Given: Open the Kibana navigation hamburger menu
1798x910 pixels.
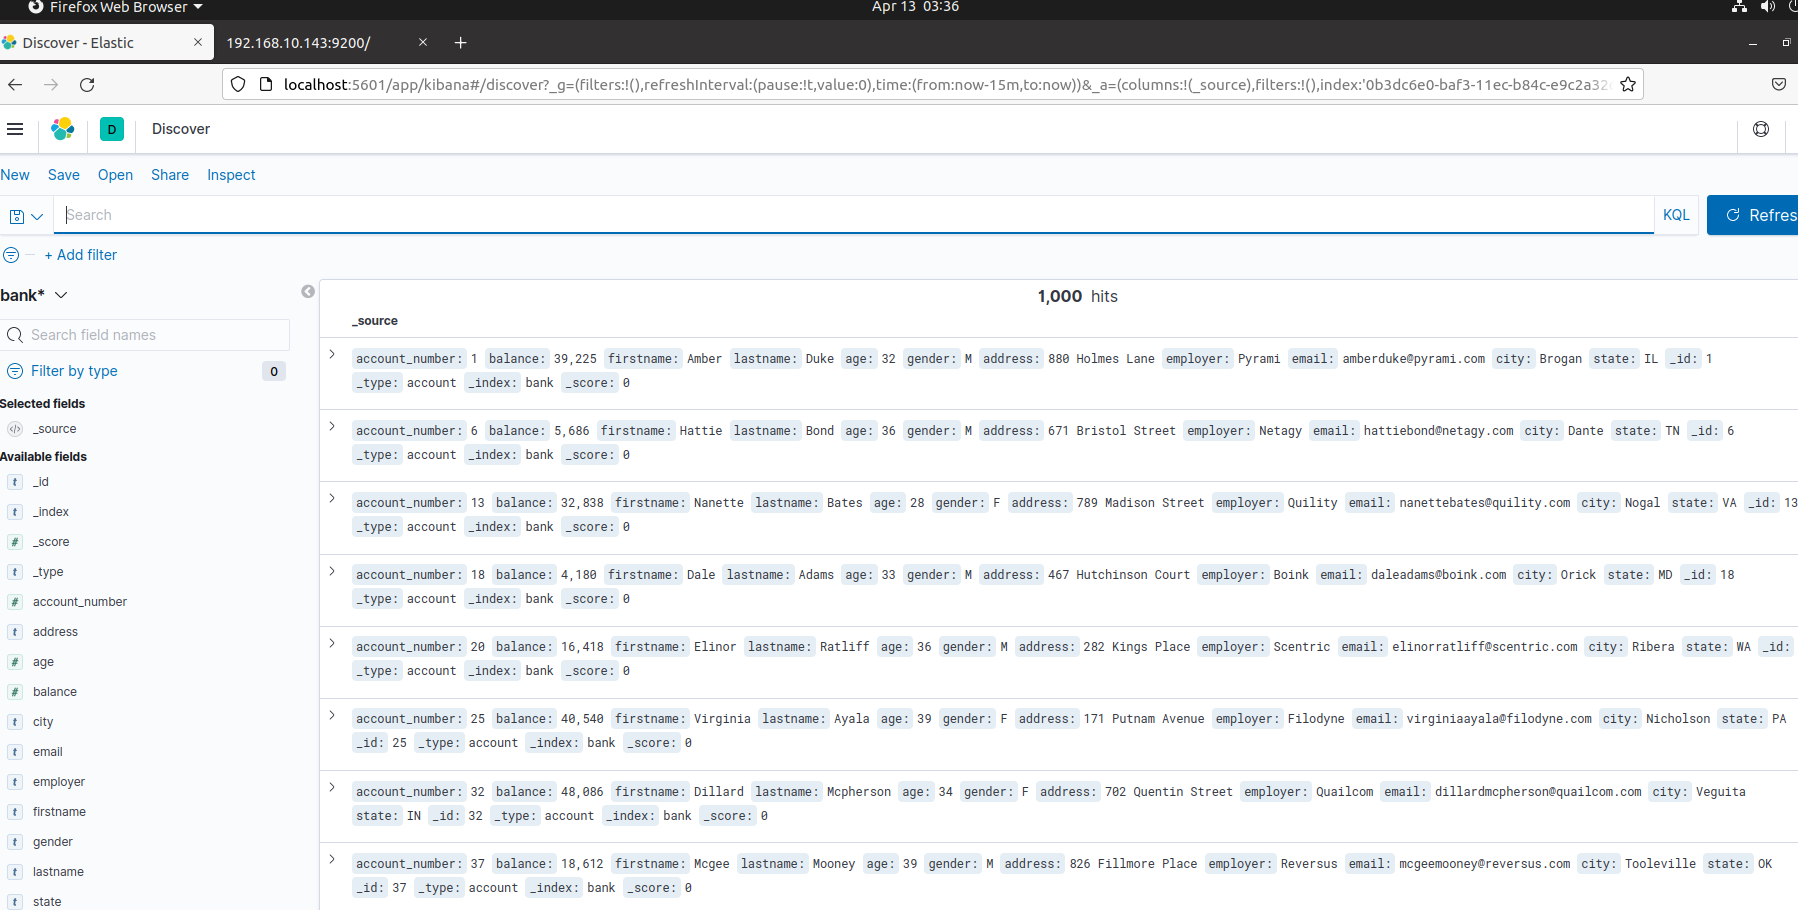Looking at the screenshot, I should click(x=15, y=129).
